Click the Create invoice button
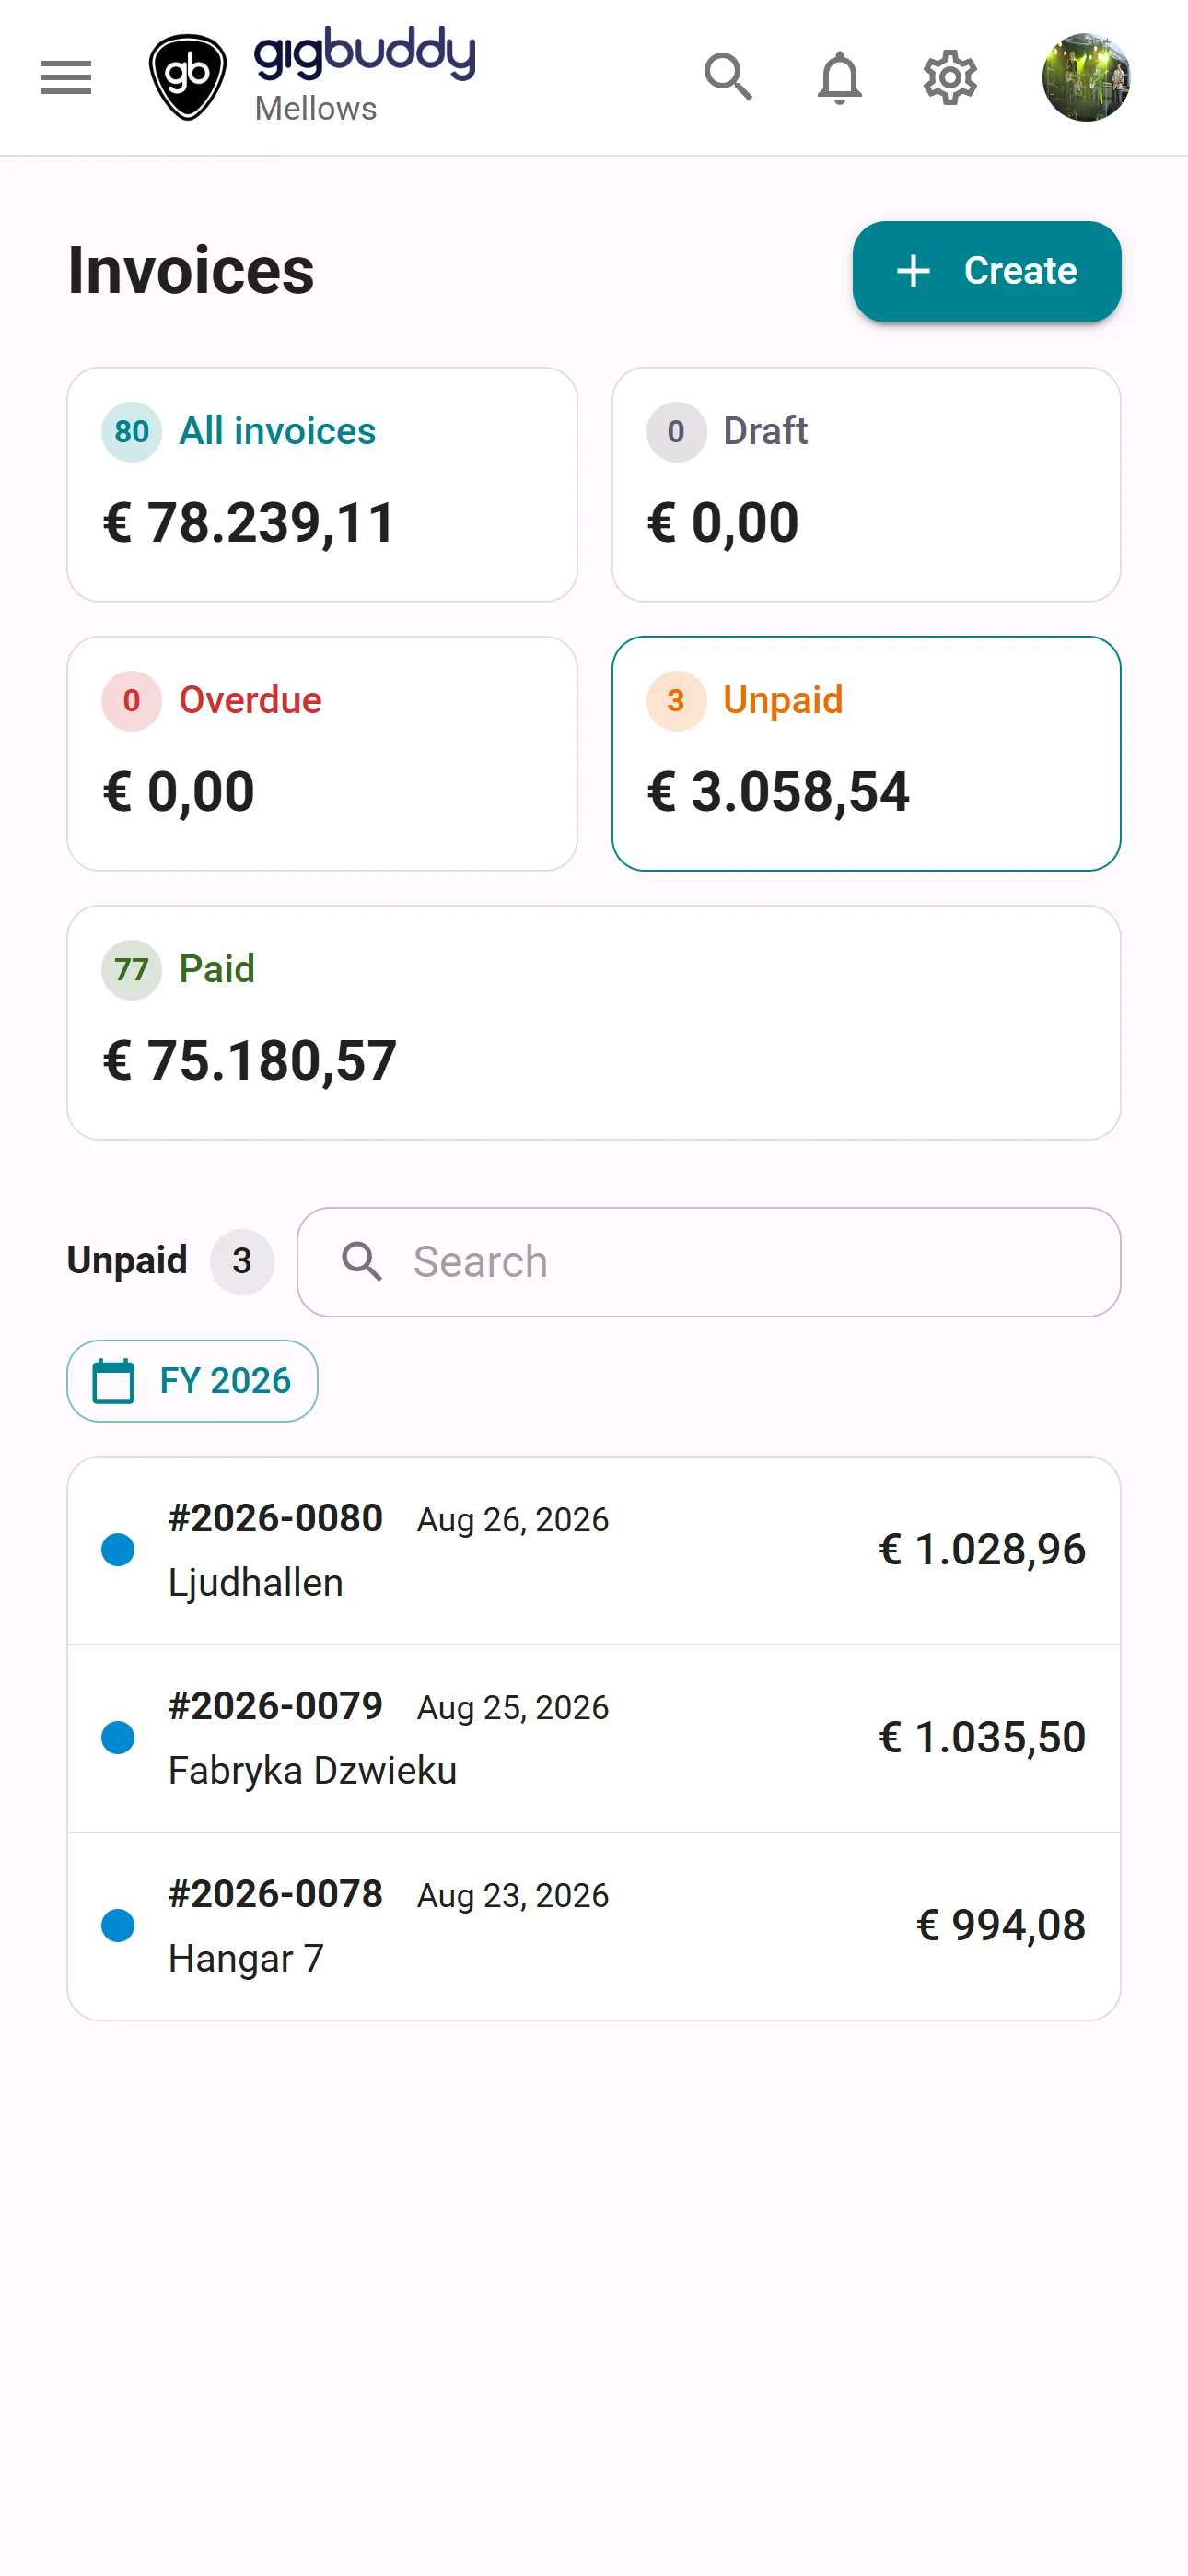 [986, 271]
